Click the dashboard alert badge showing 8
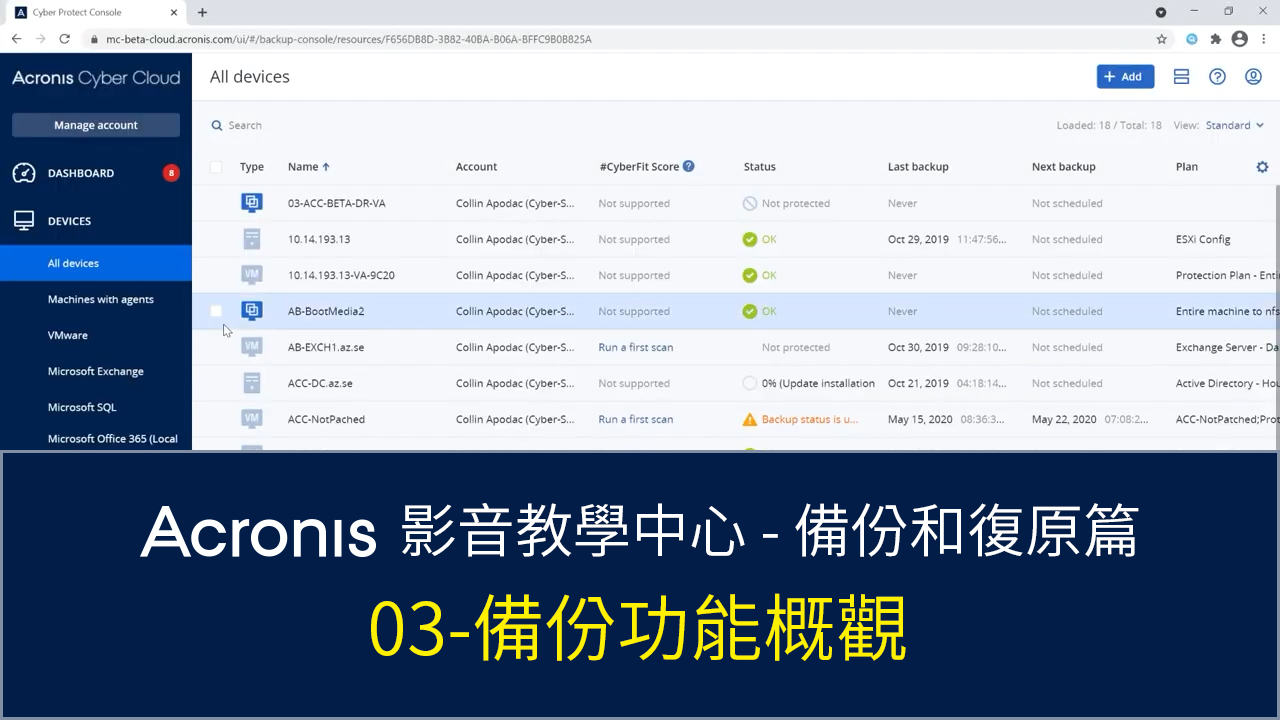Viewport: 1280px width, 720px height. click(171, 173)
